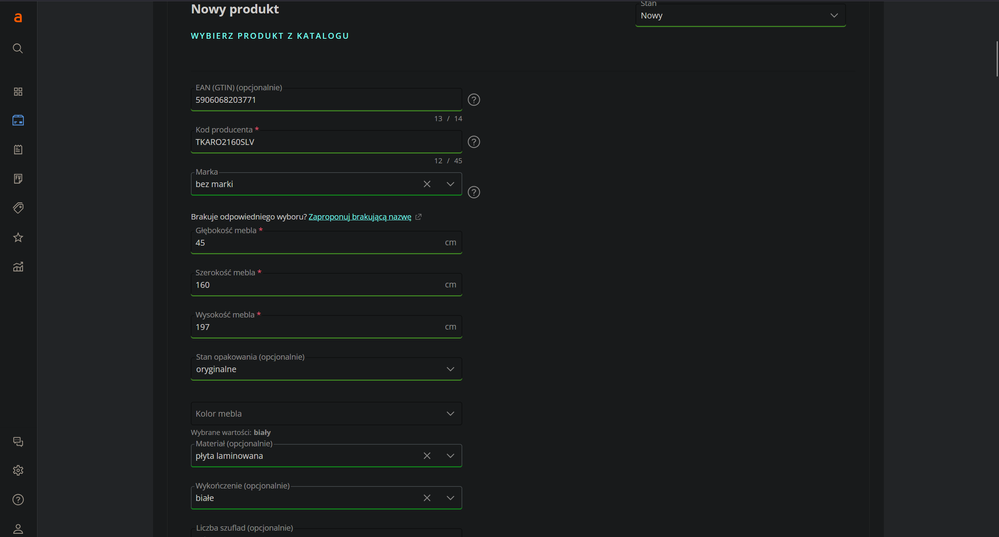Click 'Liczba szuflad (opcjonalnie)' label
The image size is (999, 537).
tap(245, 528)
